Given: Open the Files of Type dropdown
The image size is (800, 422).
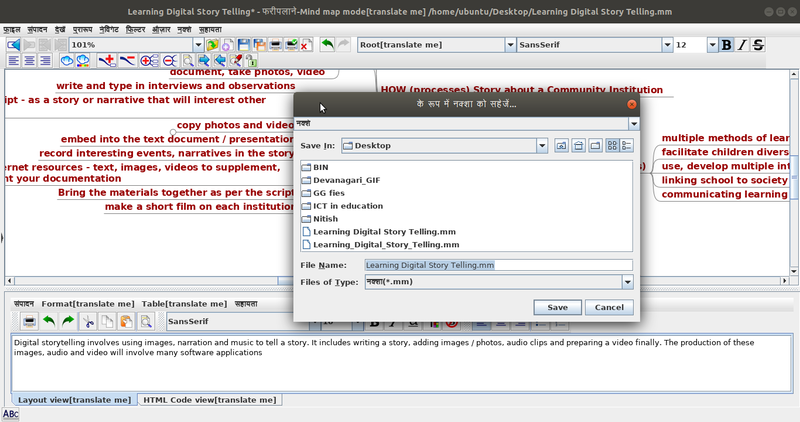Looking at the screenshot, I should [x=628, y=282].
